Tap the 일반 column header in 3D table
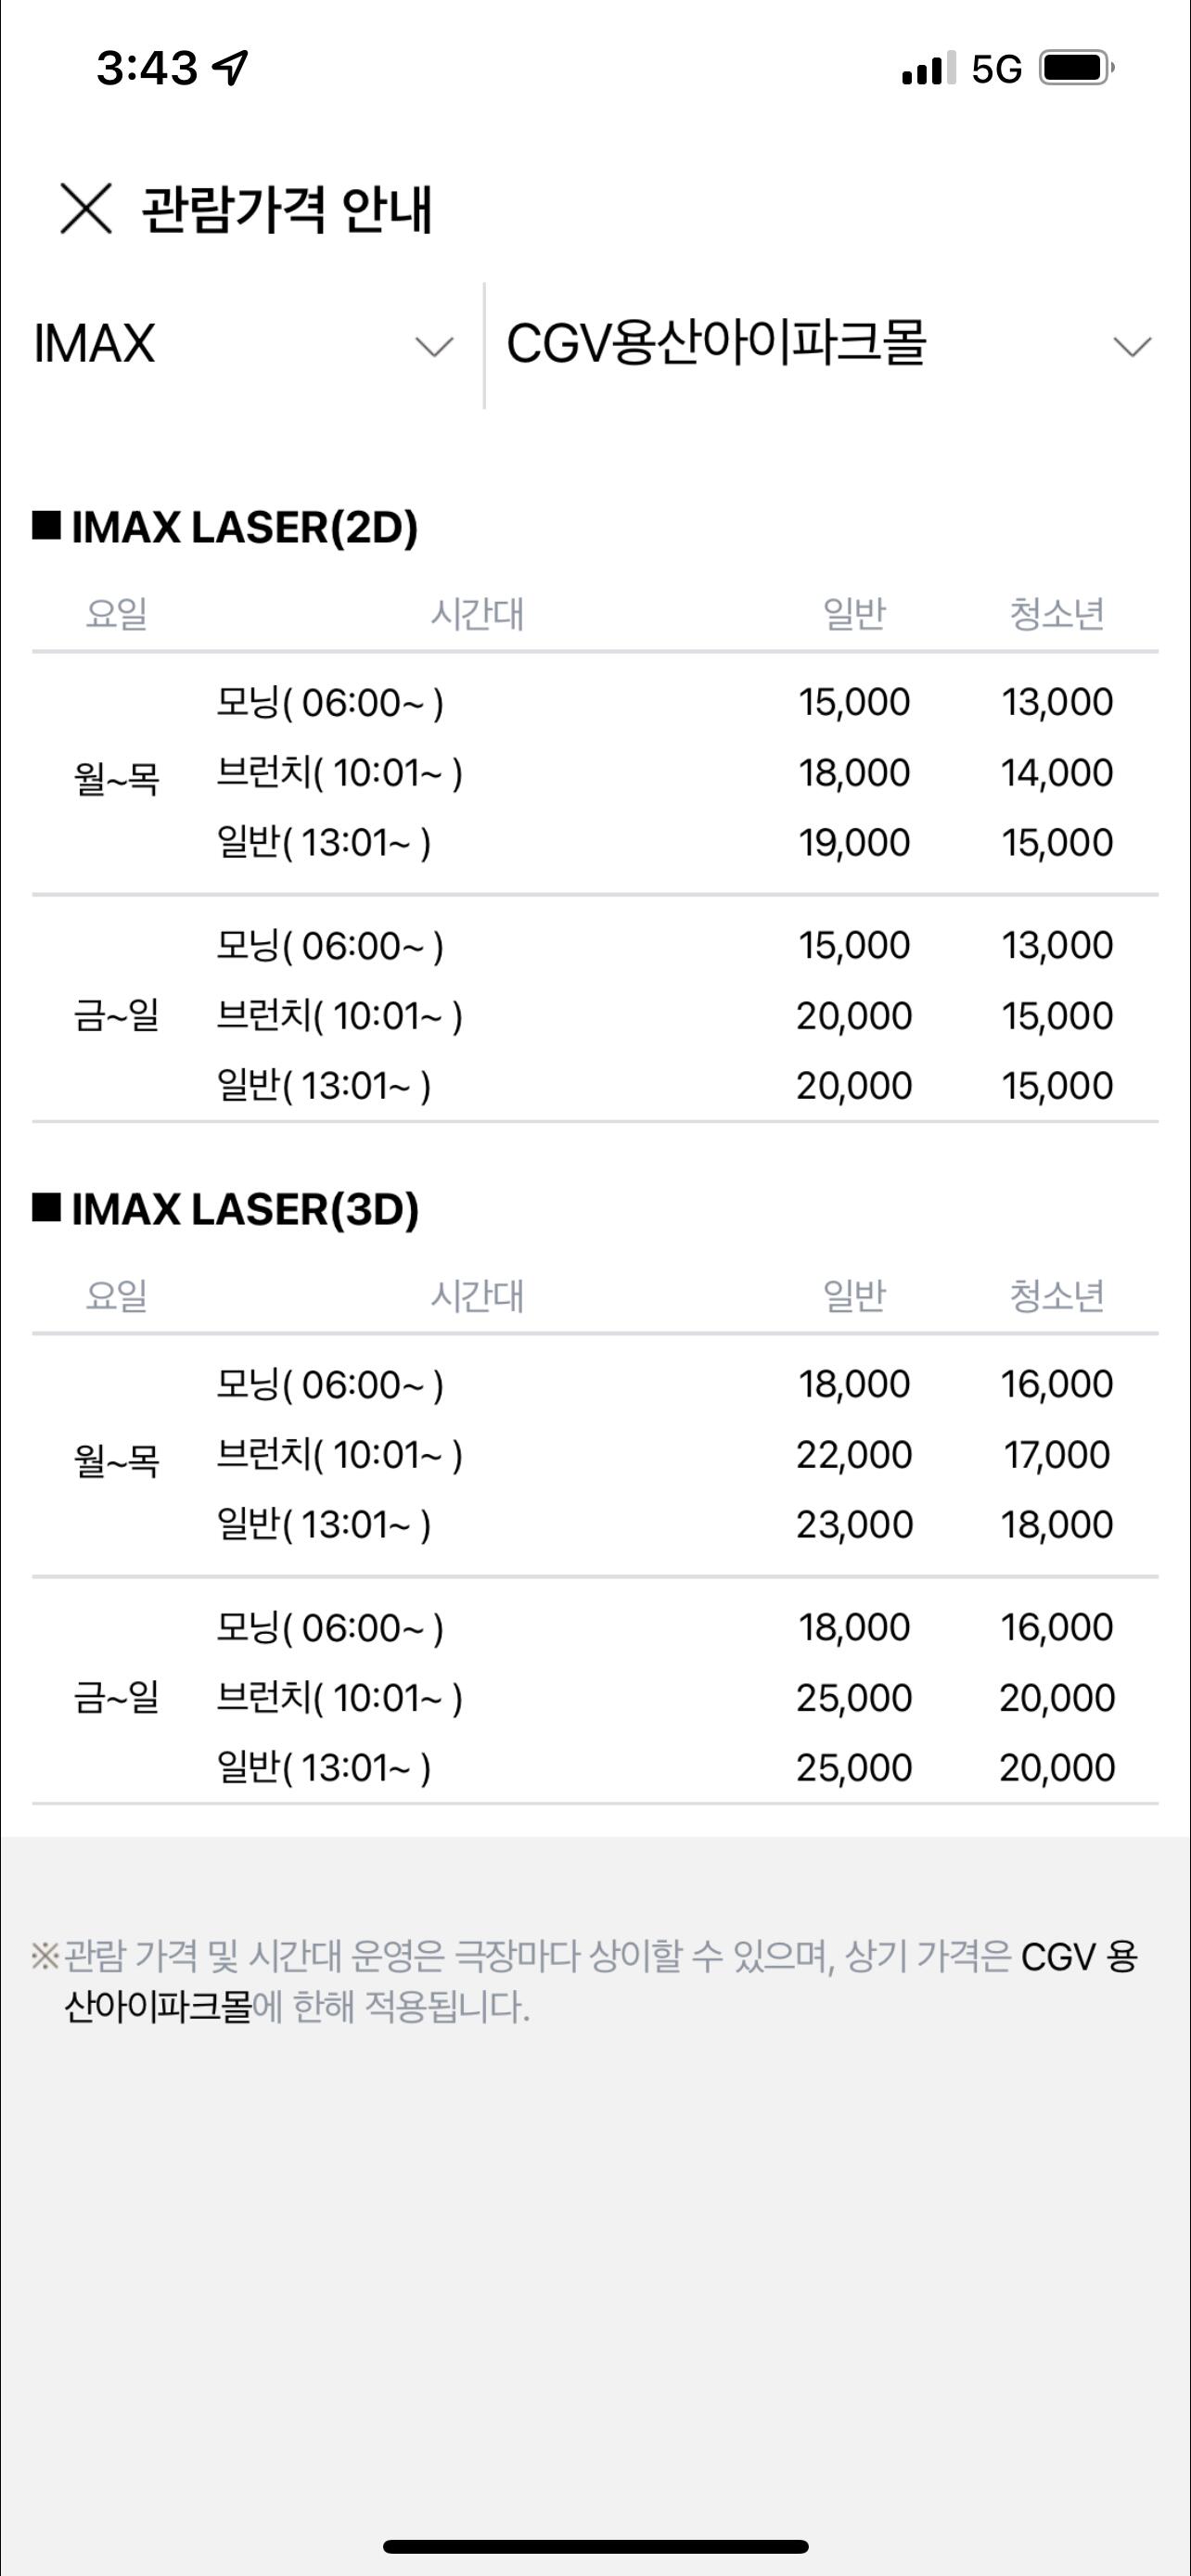Screen dimensions: 1191x2576 coord(853,1295)
